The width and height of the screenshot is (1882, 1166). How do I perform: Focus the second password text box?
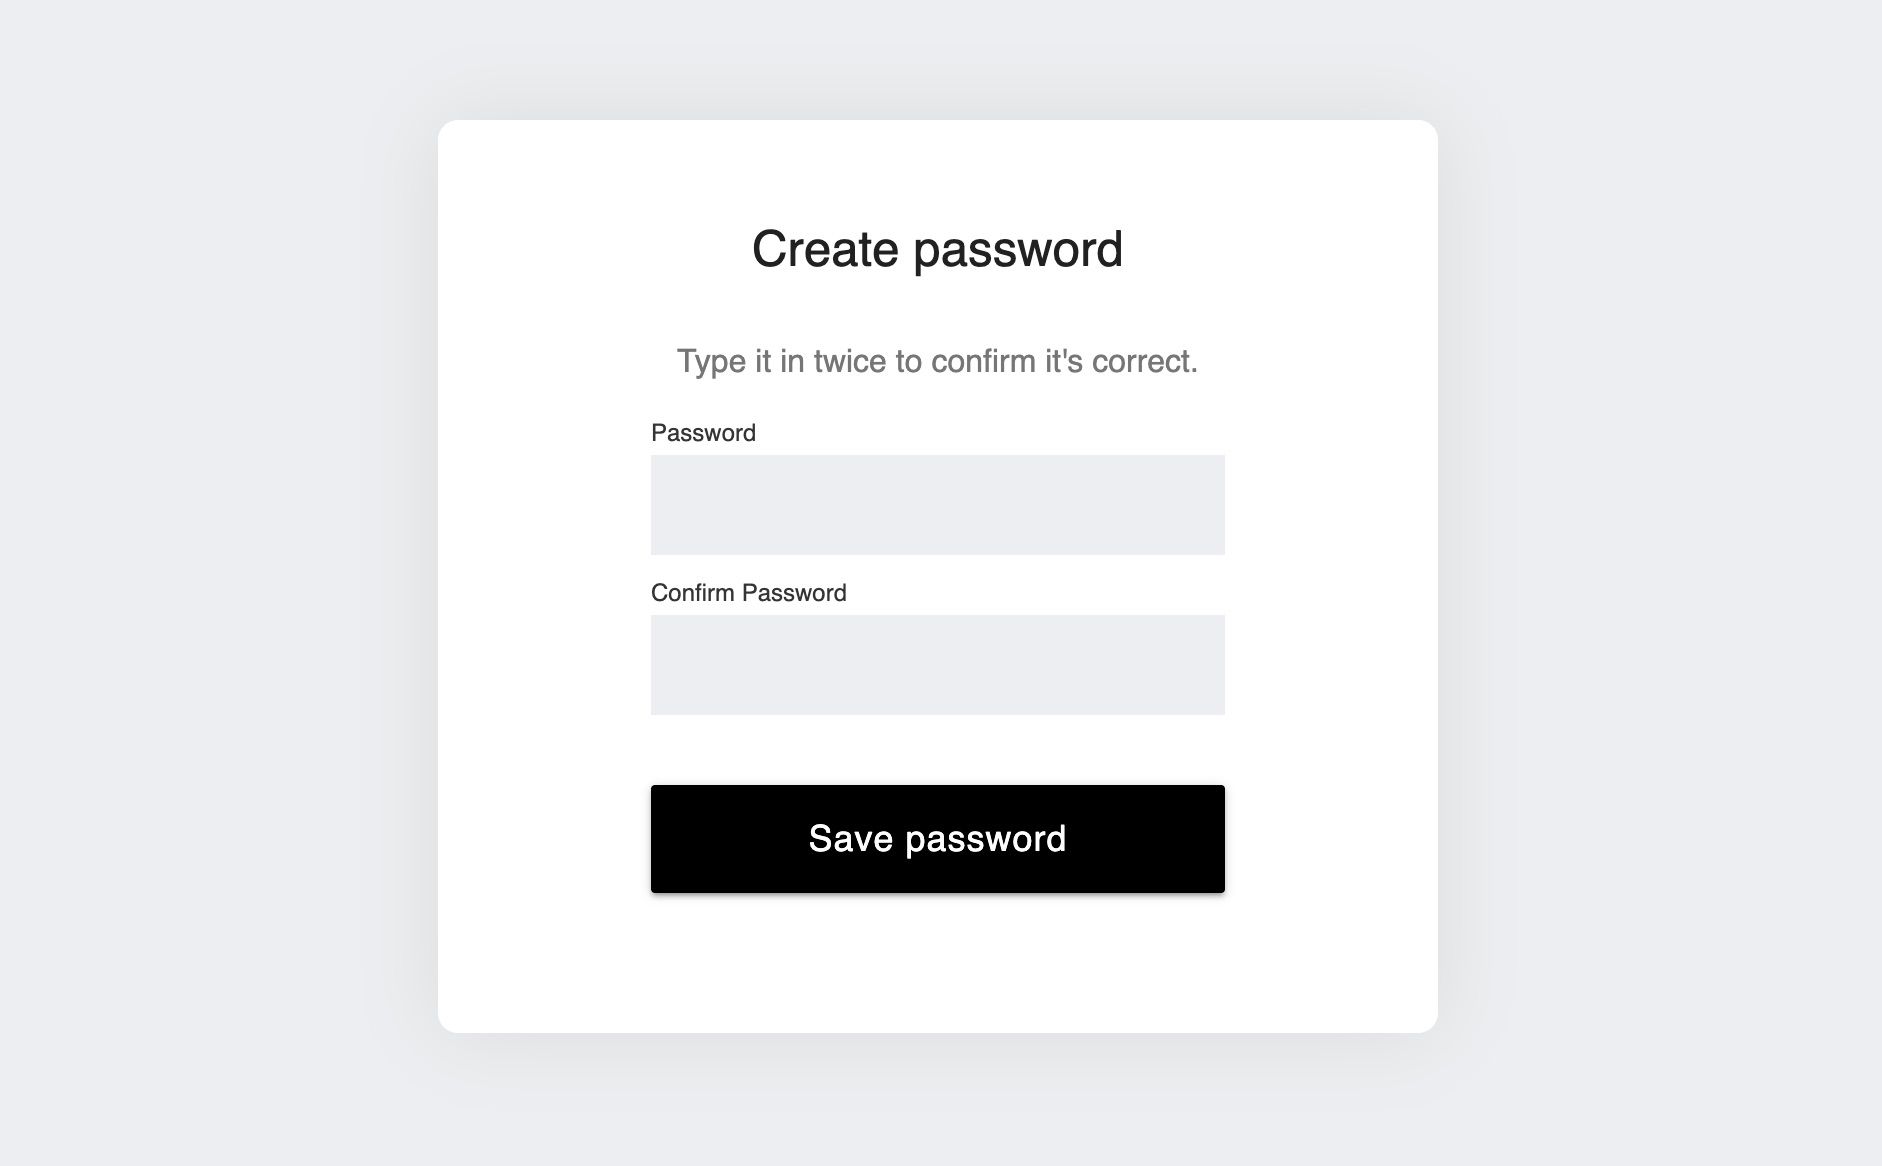pyautogui.click(x=937, y=665)
